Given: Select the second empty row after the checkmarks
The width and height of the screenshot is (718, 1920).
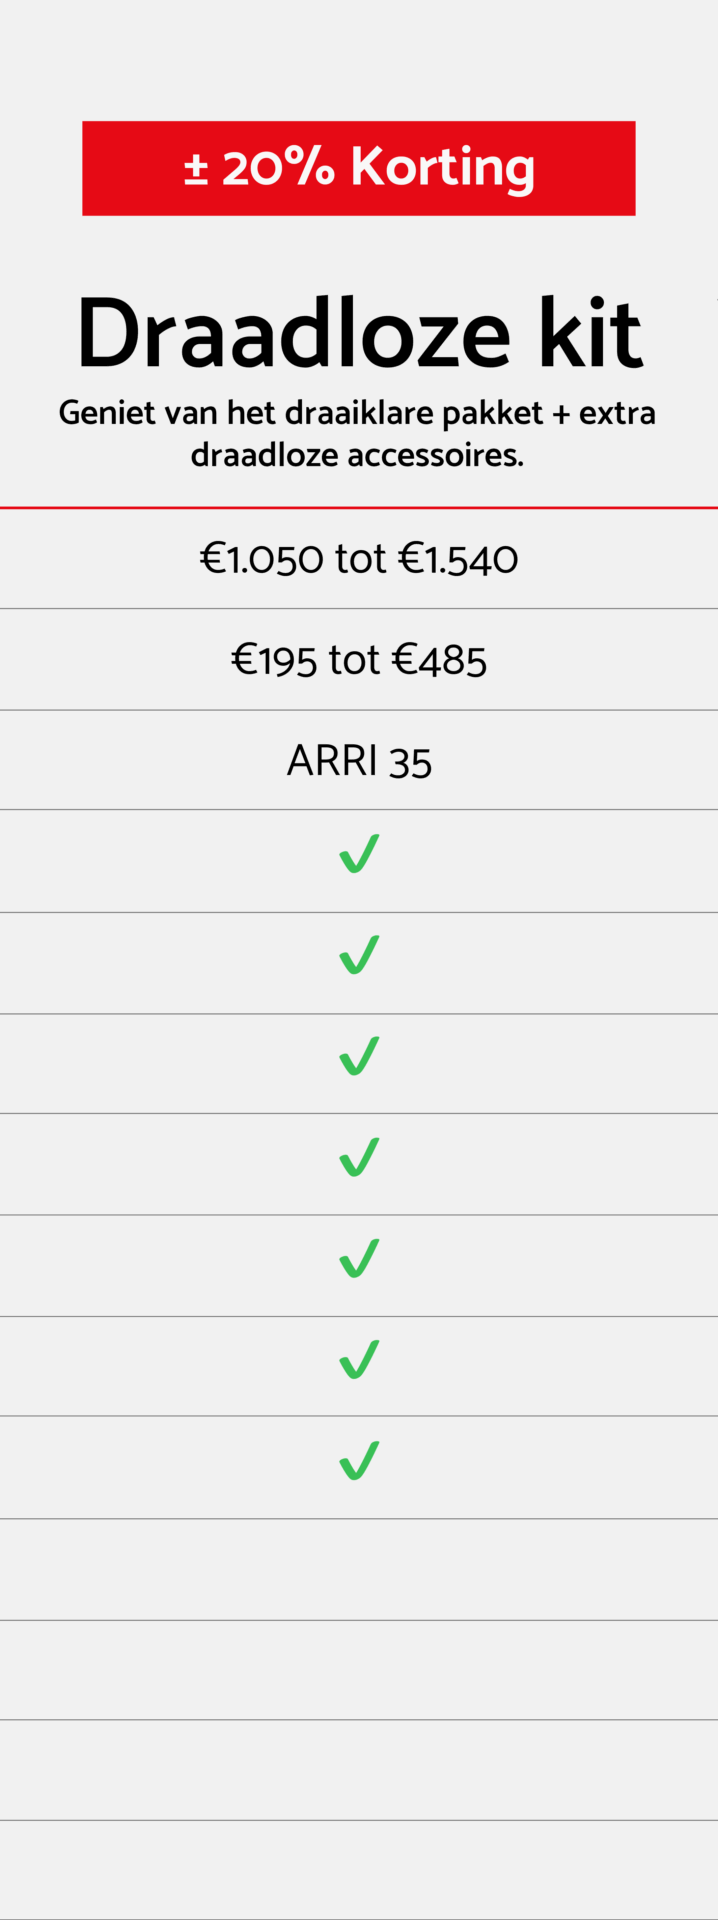Looking at the screenshot, I should 359,1670.
